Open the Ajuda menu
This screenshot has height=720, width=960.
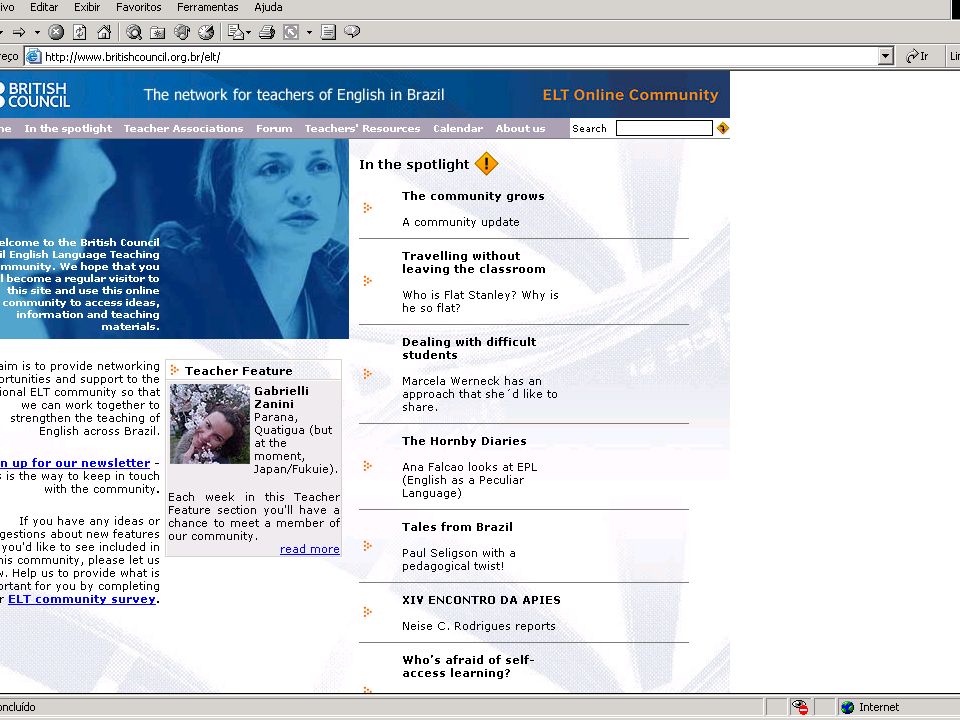pos(268,7)
